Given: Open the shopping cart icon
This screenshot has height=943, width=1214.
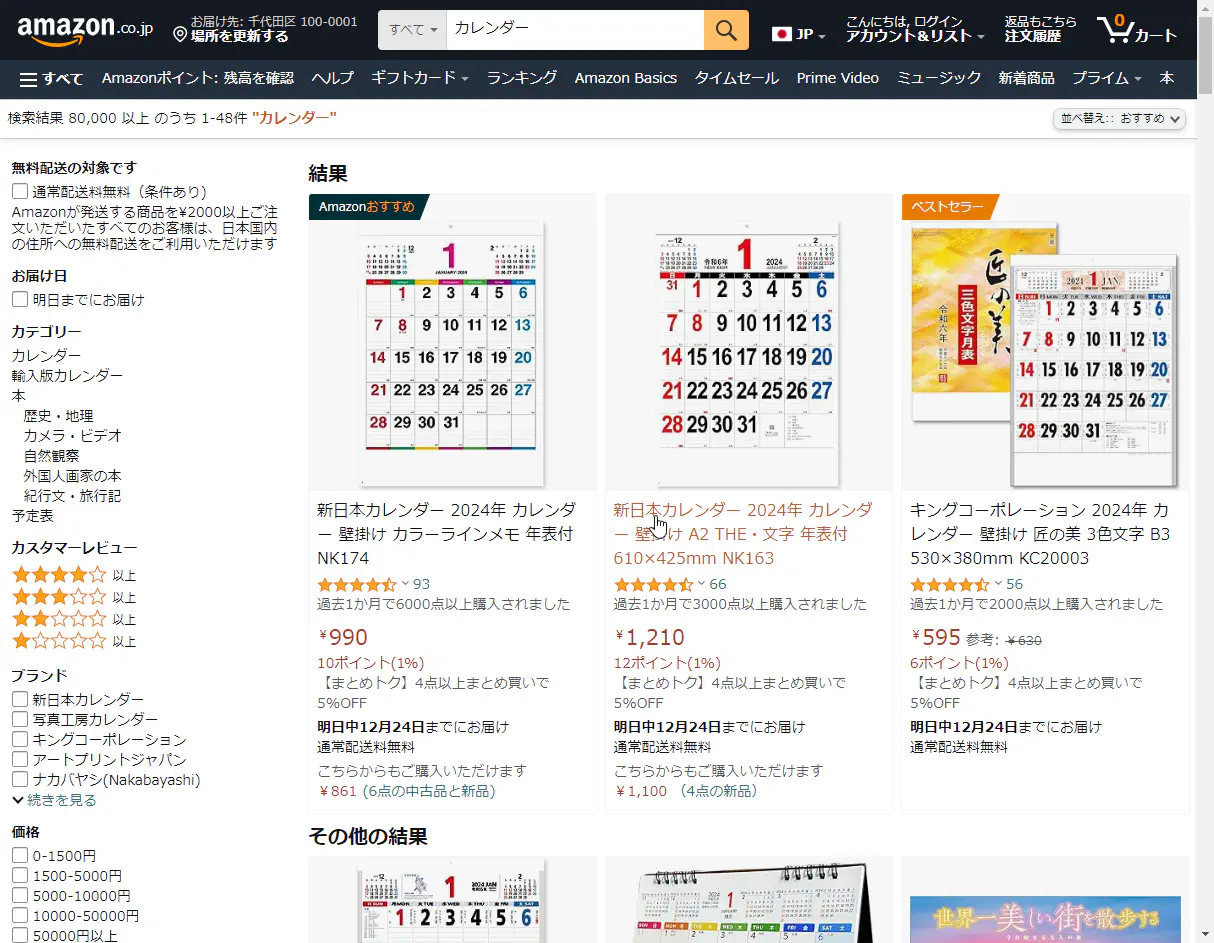Looking at the screenshot, I should click(x=1115, y=30).
